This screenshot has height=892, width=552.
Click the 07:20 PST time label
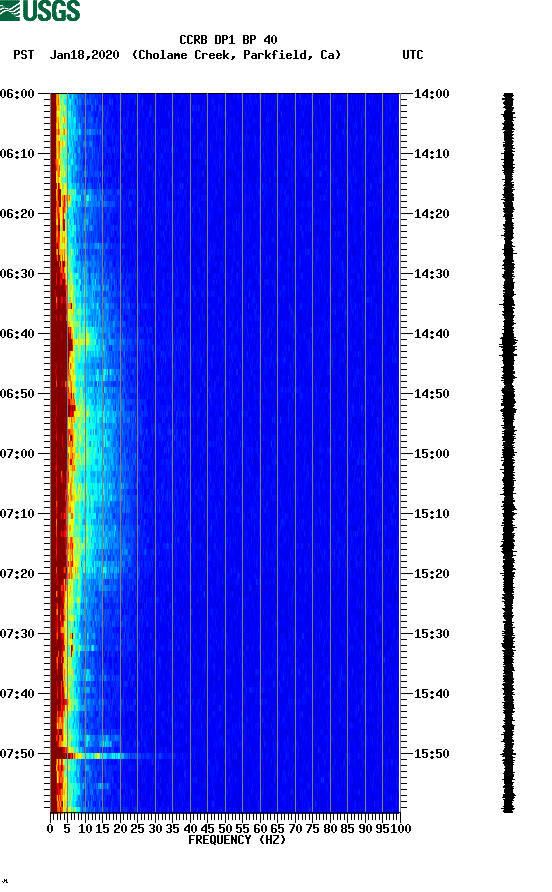[x=18, y=574]
